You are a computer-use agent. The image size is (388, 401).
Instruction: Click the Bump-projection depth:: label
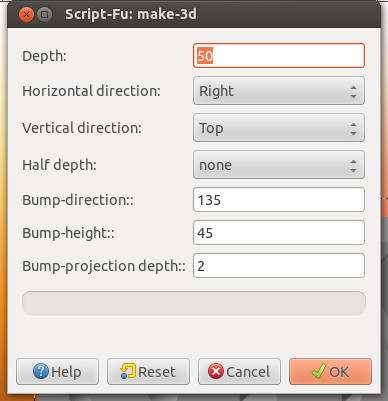104,266
